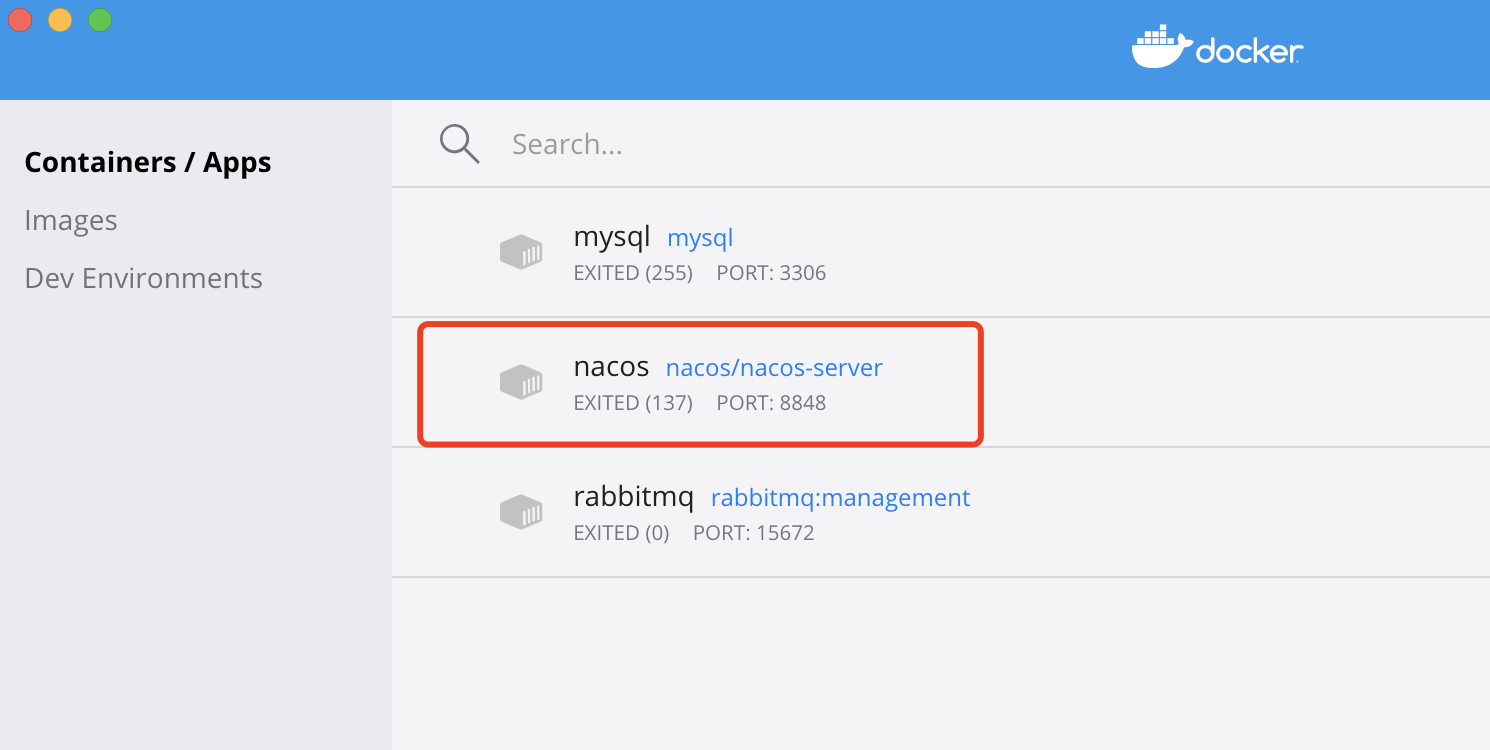Image resolution: width=1490 pixels, height=750 pixels.
Task: Click the mysql container icon
Action: 521,252
